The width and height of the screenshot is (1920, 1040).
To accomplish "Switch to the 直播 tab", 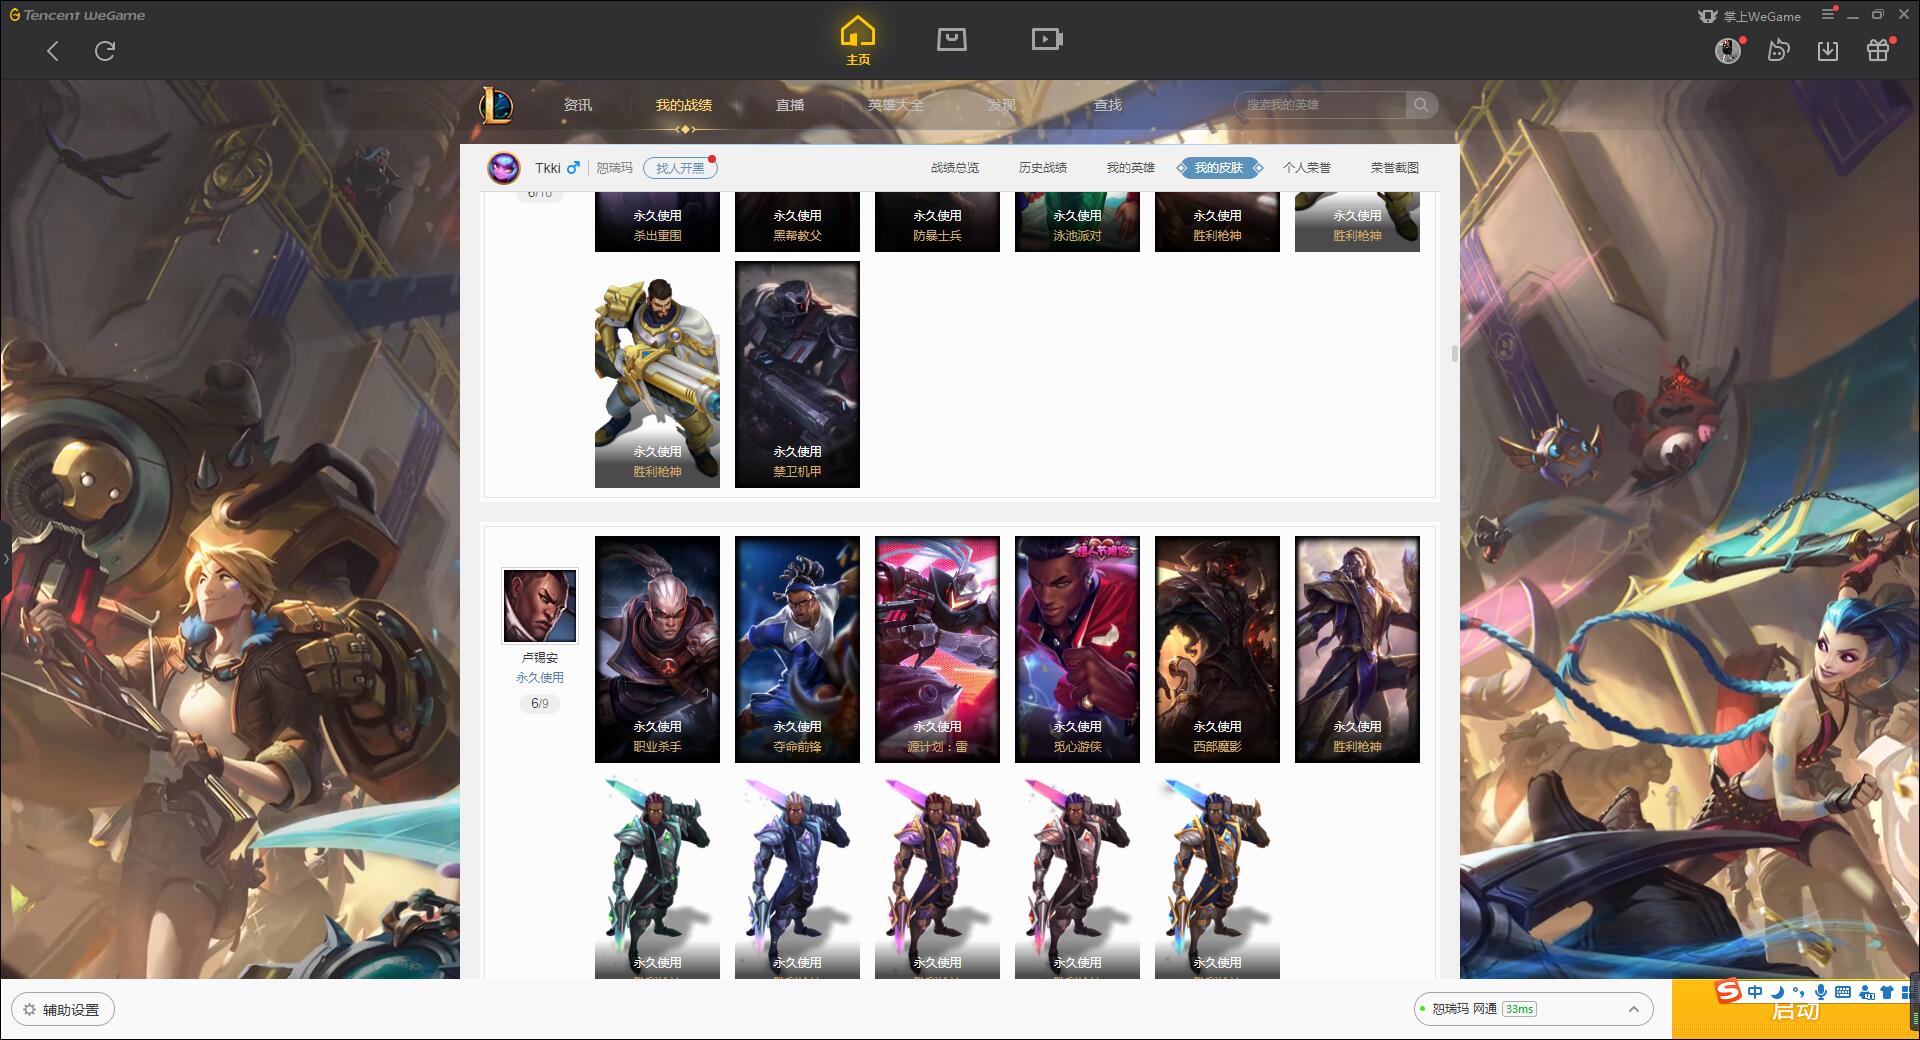I will click(790, 105).
